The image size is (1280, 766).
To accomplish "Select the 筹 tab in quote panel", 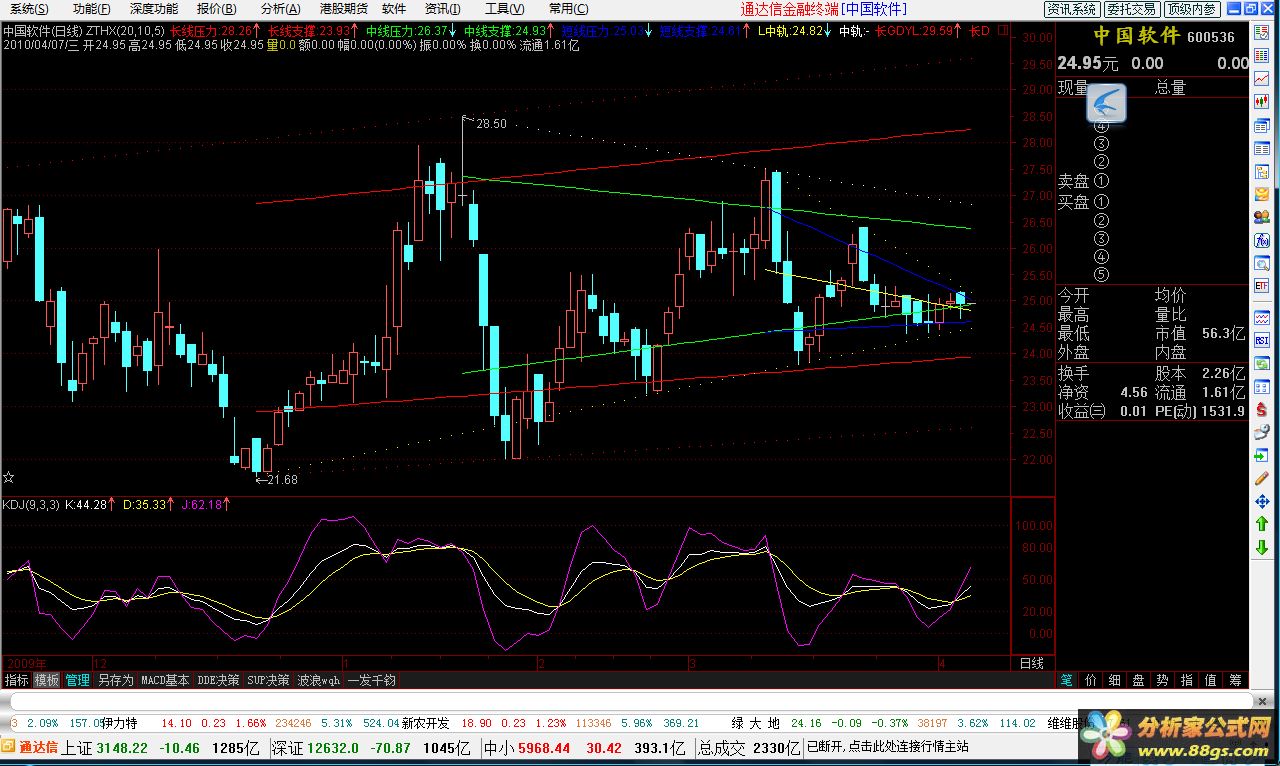I will tap(1235, 680).
